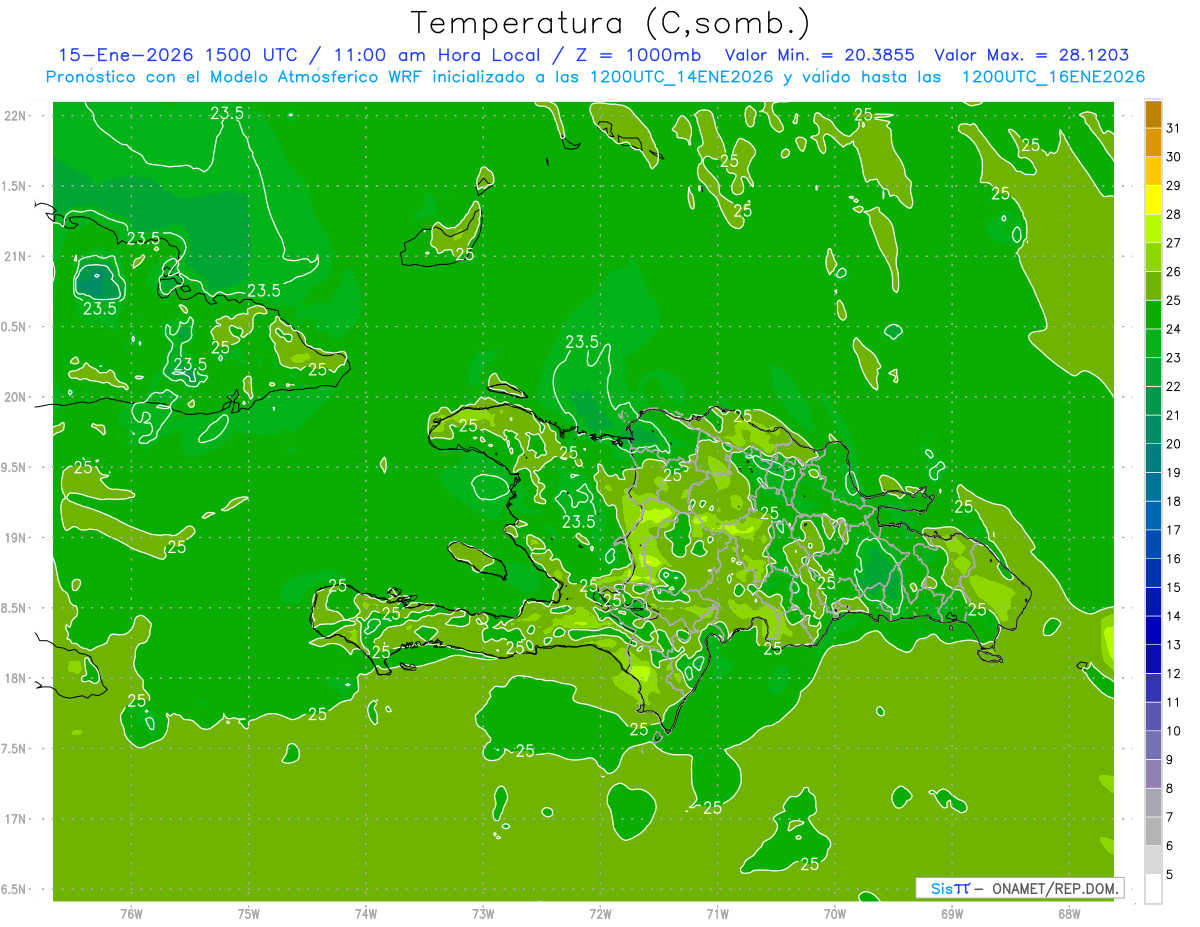
Task: Click the '72W' longitude label
Action: pos(600,913)
